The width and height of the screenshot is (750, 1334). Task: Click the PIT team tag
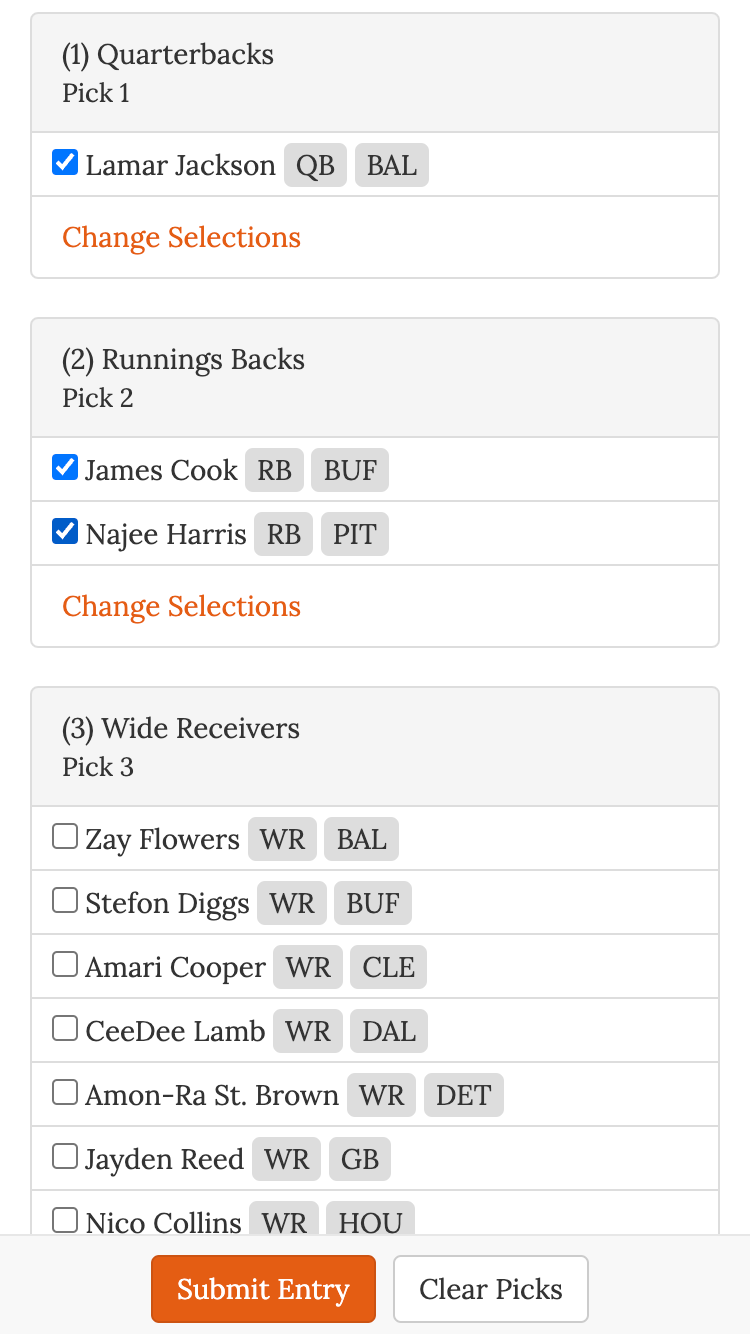354,535
